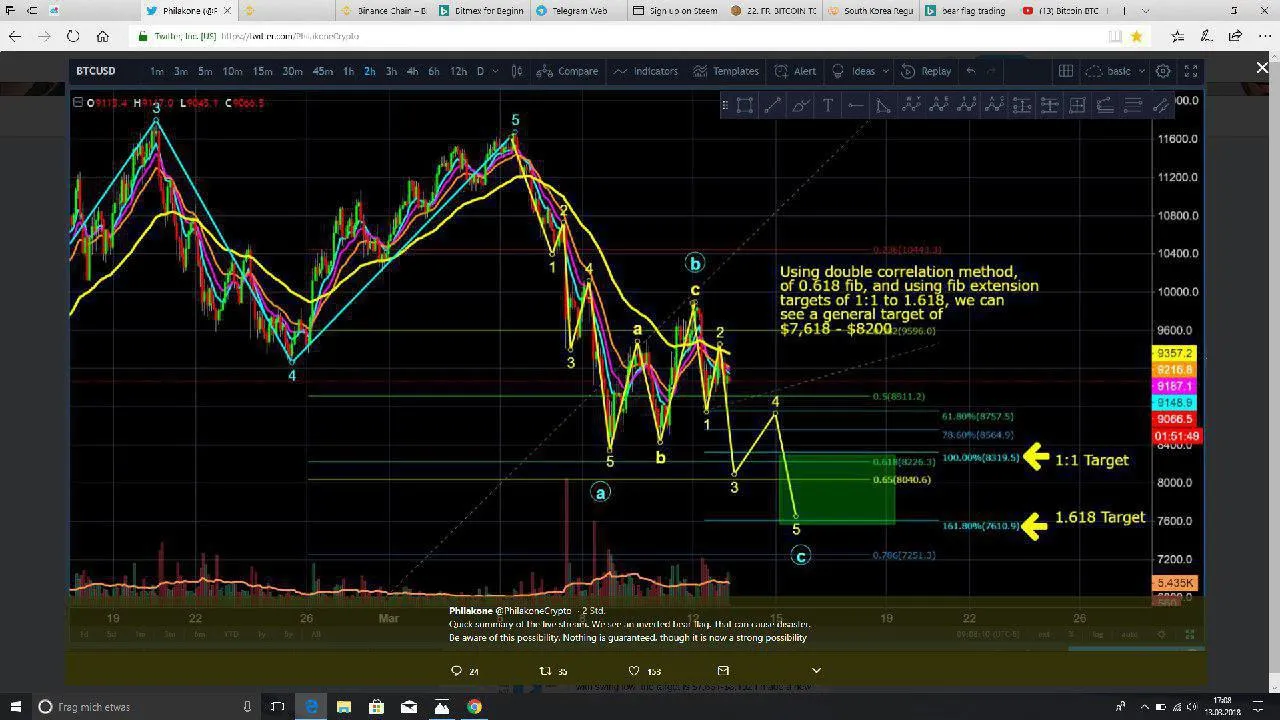
Task: Select the horizontal line tool
Action: coord(856,105)
